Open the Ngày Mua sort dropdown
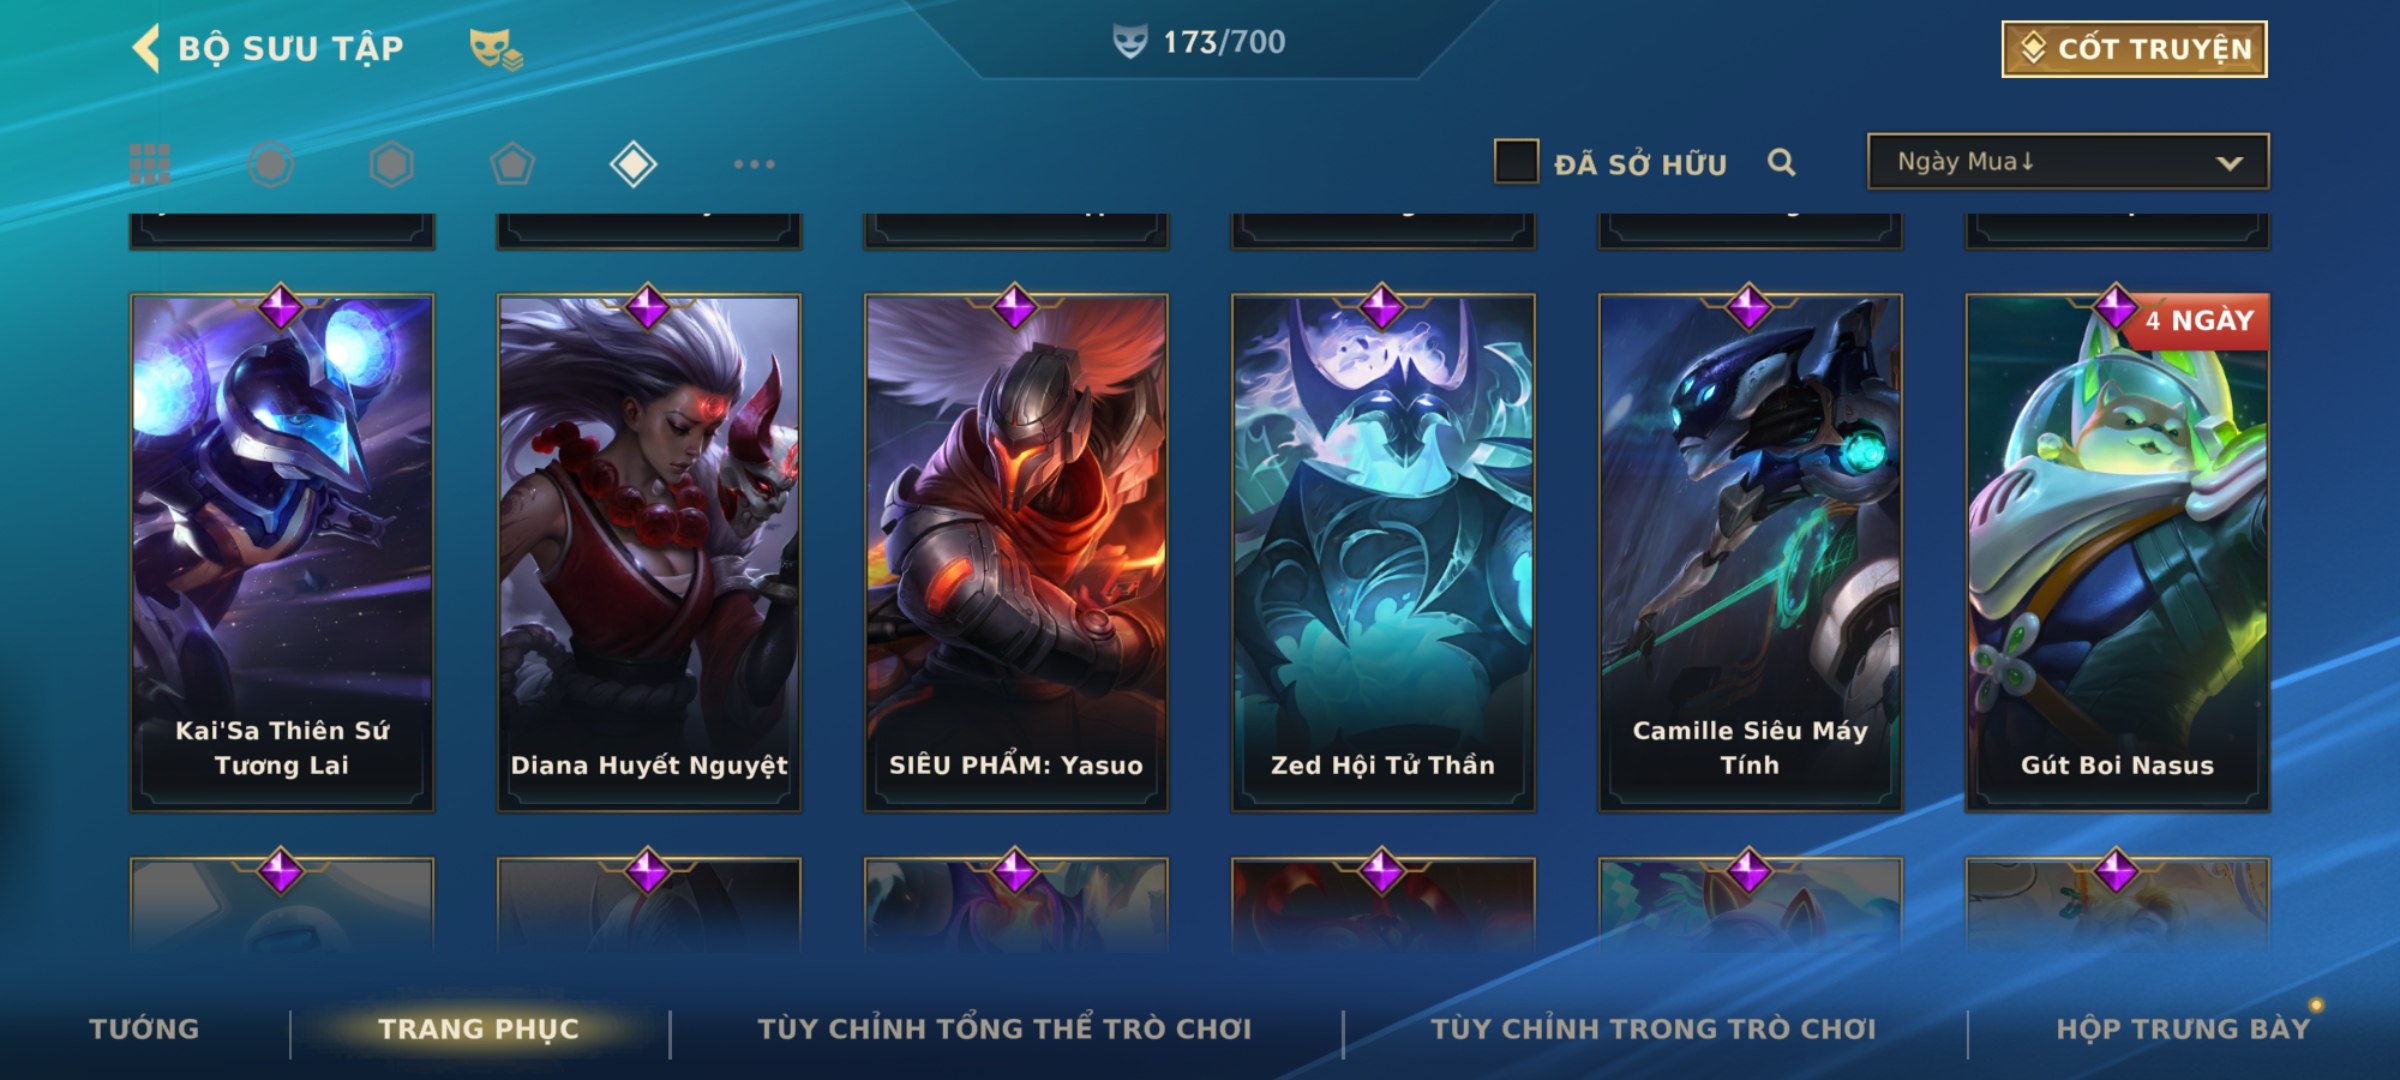This screenshot has width=2400, height=1080. pyautogui.click(x=2068, y=162)
